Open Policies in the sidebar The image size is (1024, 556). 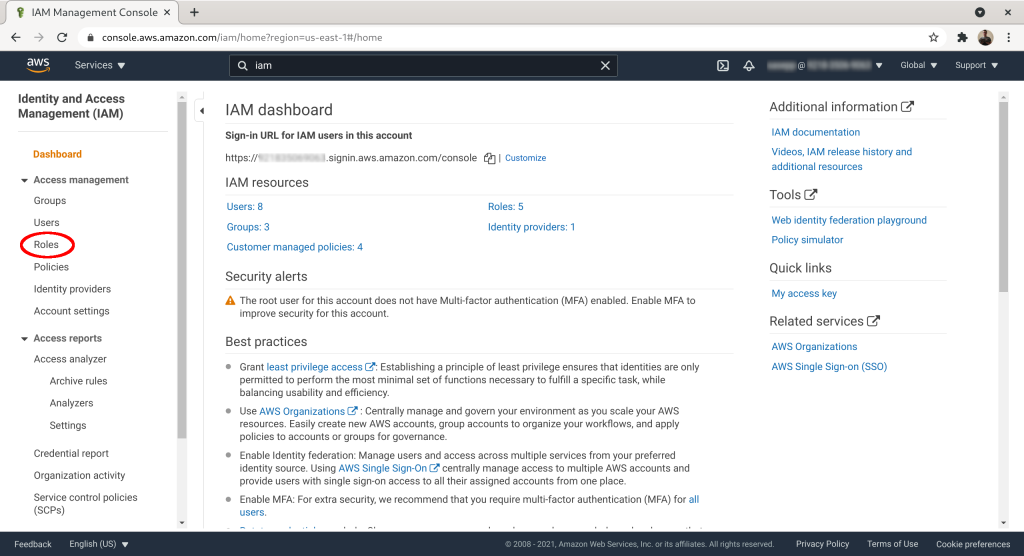point(51,267)
